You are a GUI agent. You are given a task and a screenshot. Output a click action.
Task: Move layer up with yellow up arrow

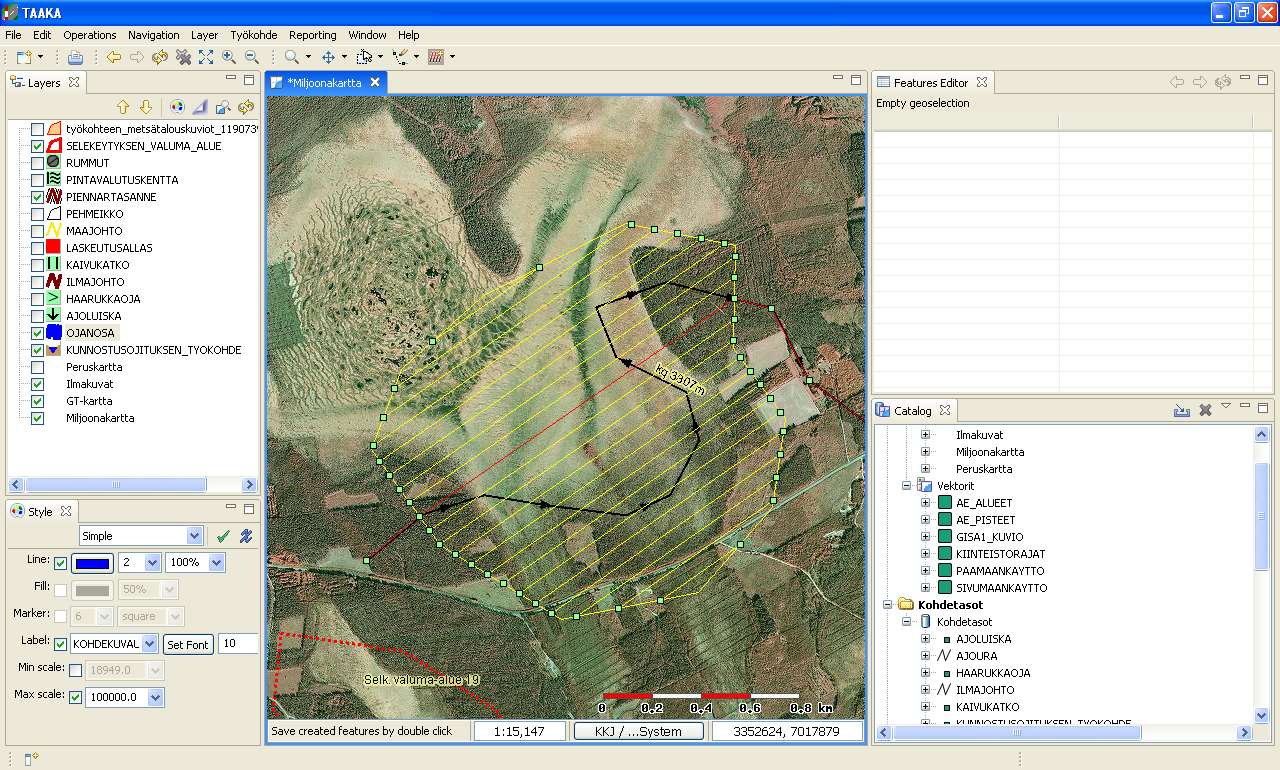point(124,107)
